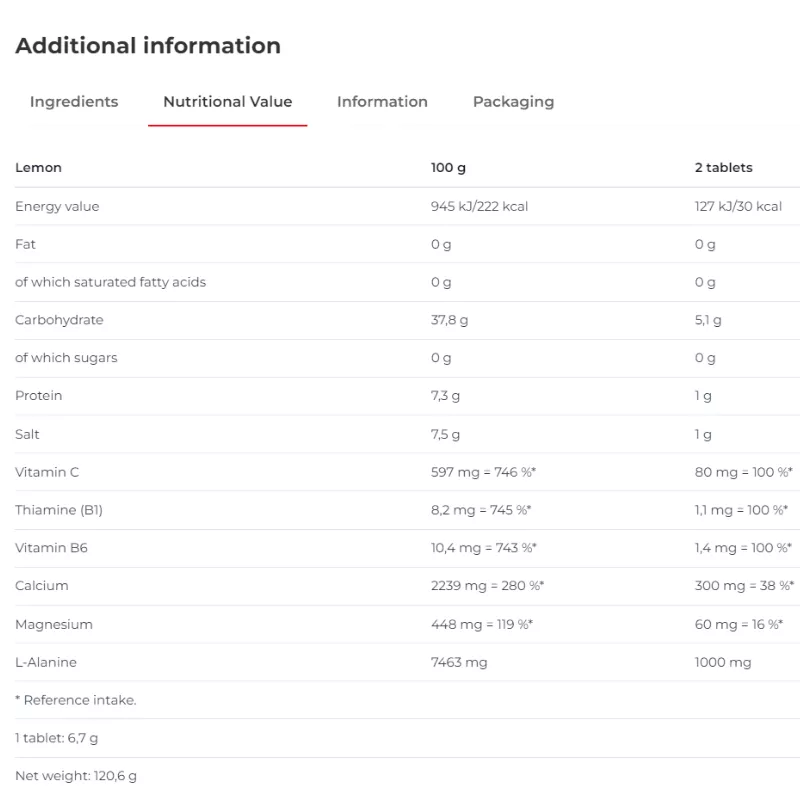
Task: Click the L-Alanine row label
Action: [x=46, y=662]
